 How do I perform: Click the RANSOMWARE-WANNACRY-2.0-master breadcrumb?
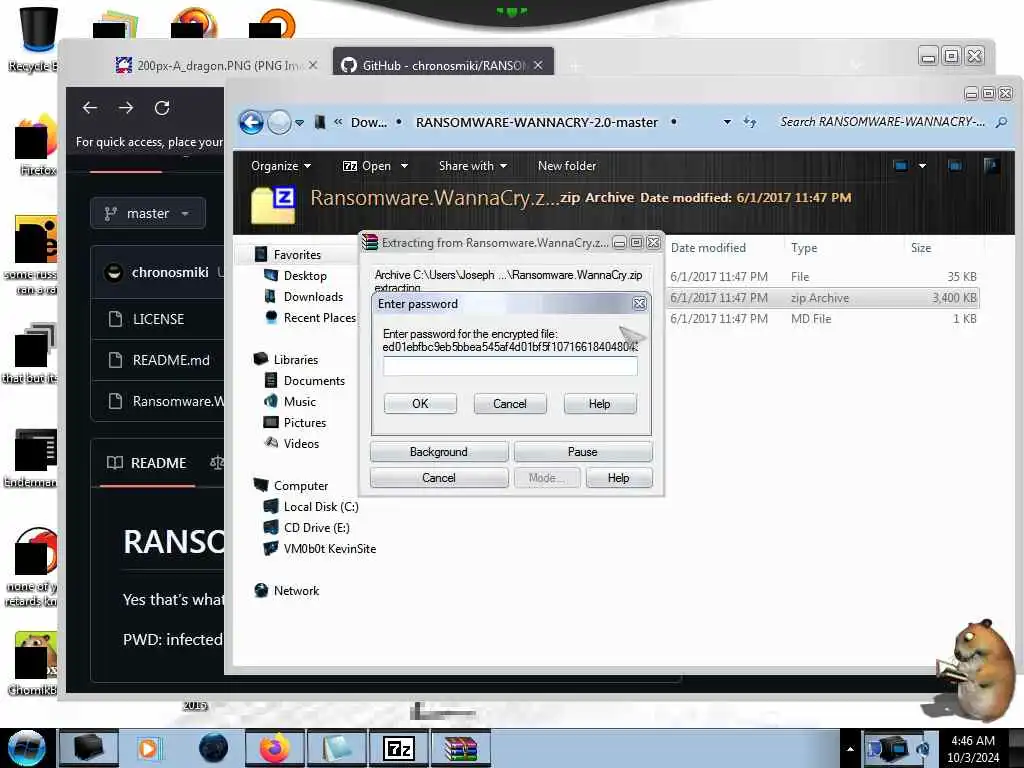pyautogui.click(x=537, y=122)
